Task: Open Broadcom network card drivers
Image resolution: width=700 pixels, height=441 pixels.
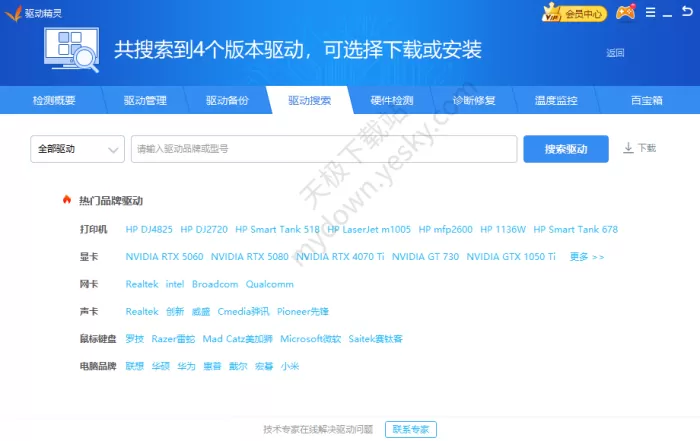Action: pos(215,284)
